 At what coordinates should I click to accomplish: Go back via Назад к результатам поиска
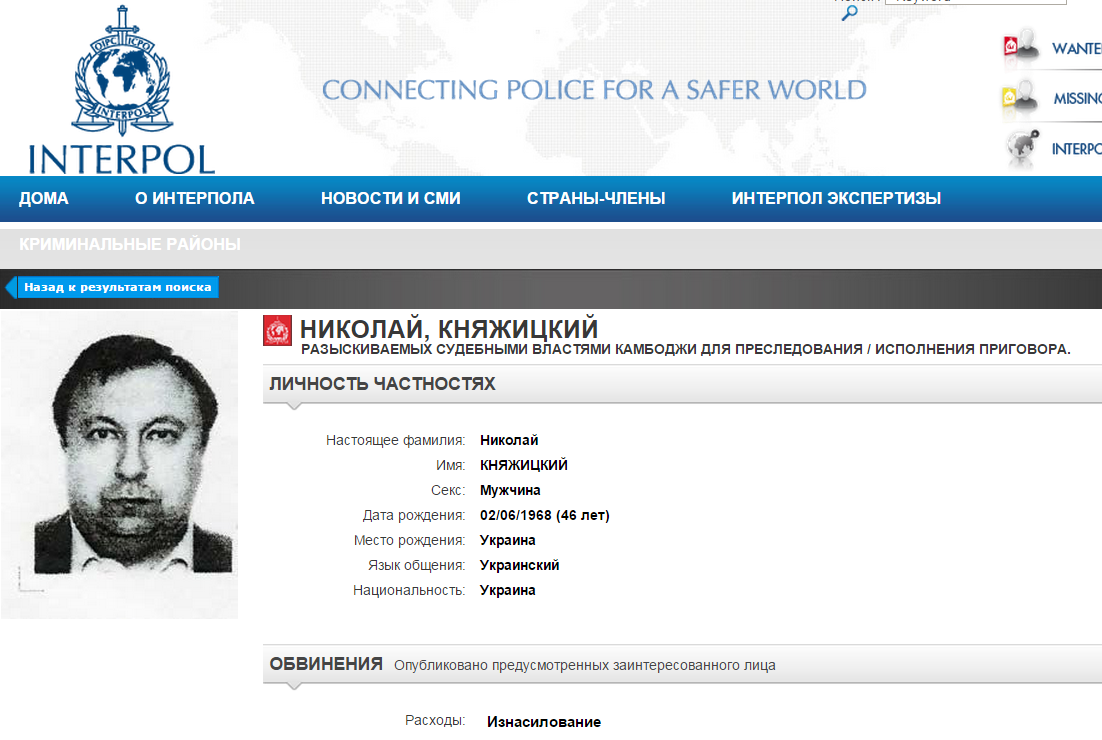(112, 287)
